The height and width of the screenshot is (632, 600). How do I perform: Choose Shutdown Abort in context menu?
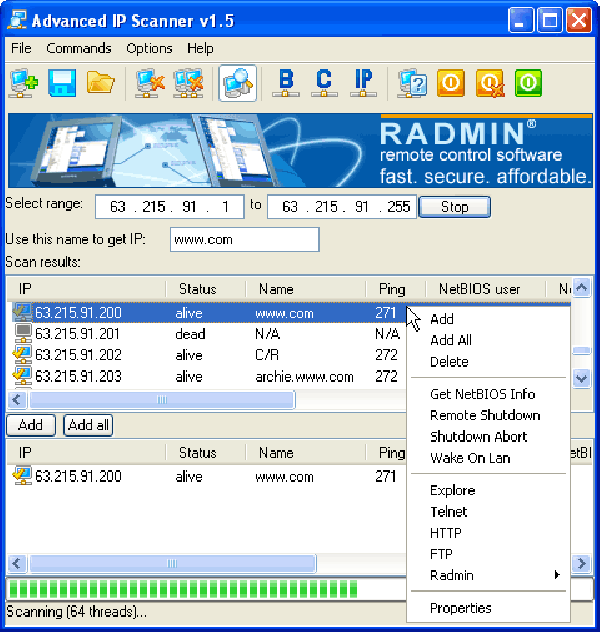pyautogui.click(x=488, y=437)
